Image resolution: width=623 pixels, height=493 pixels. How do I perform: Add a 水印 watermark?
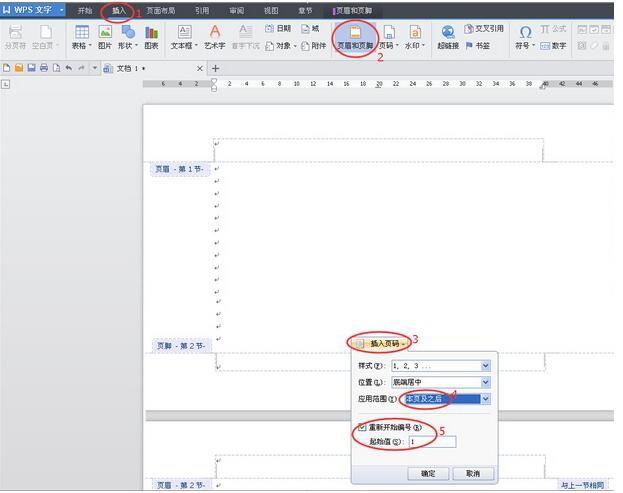point(415,37)
